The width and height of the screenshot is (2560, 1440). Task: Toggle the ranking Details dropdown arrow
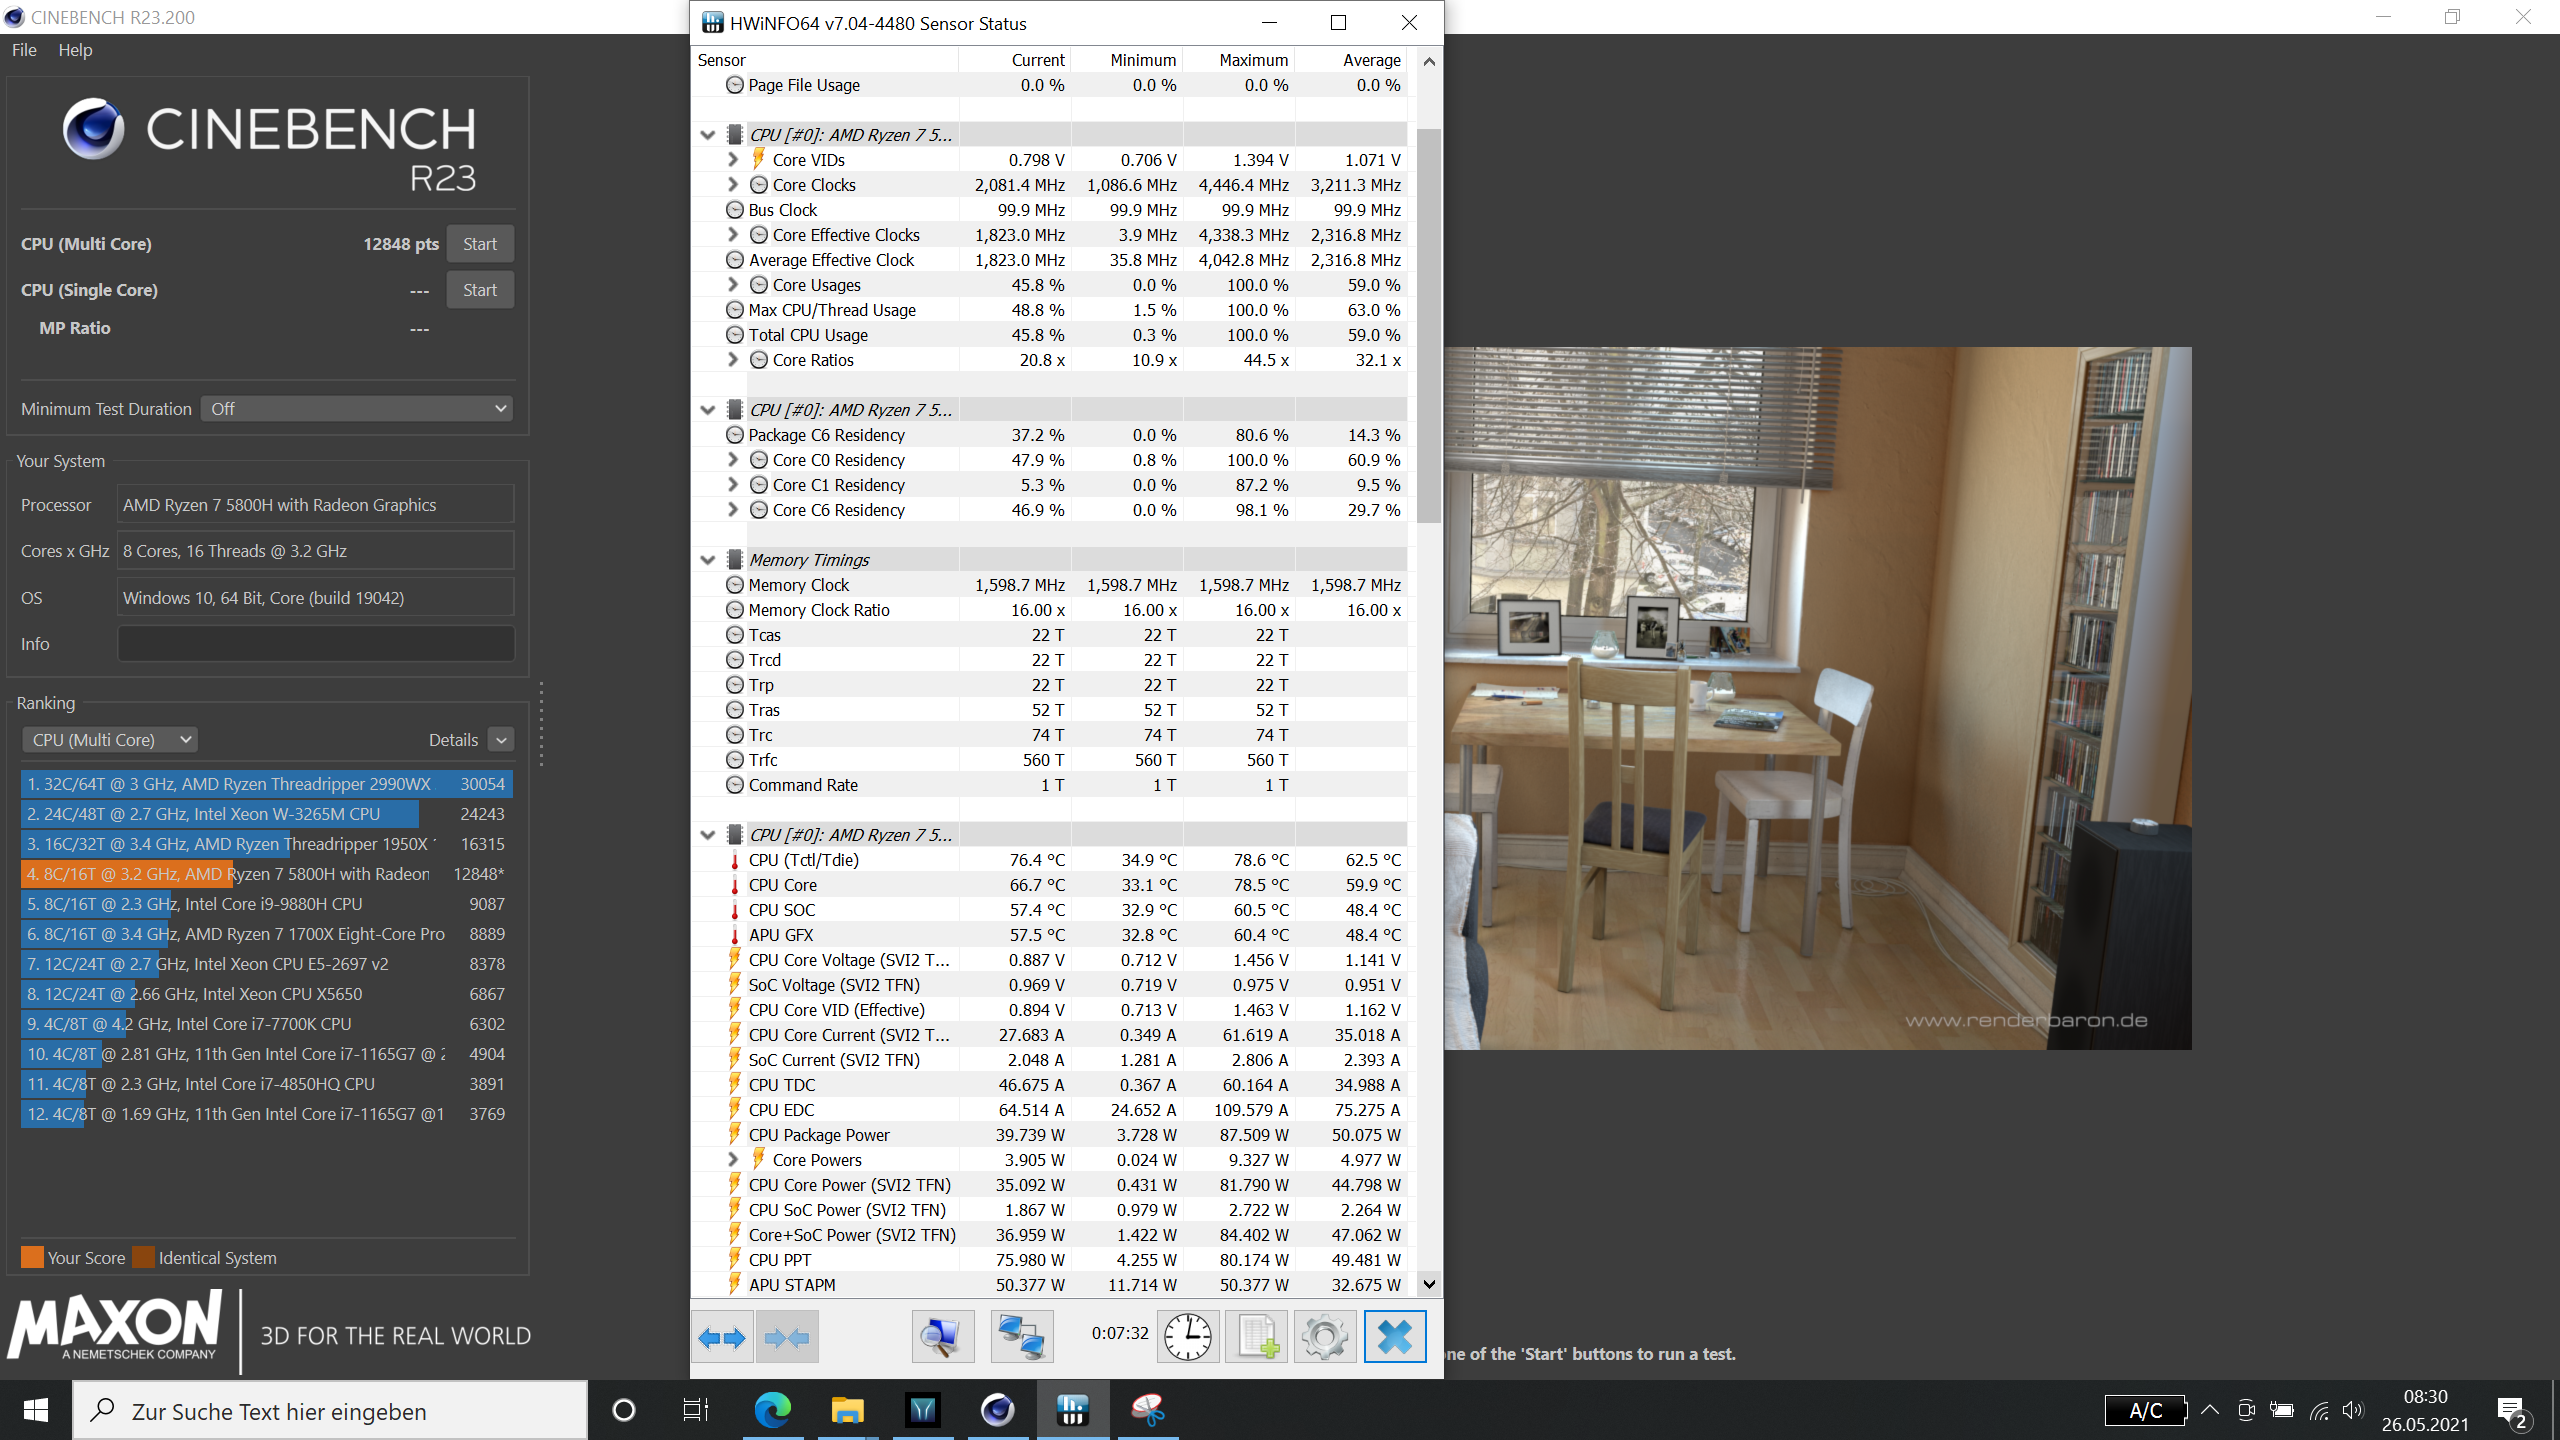pos(502,740)
